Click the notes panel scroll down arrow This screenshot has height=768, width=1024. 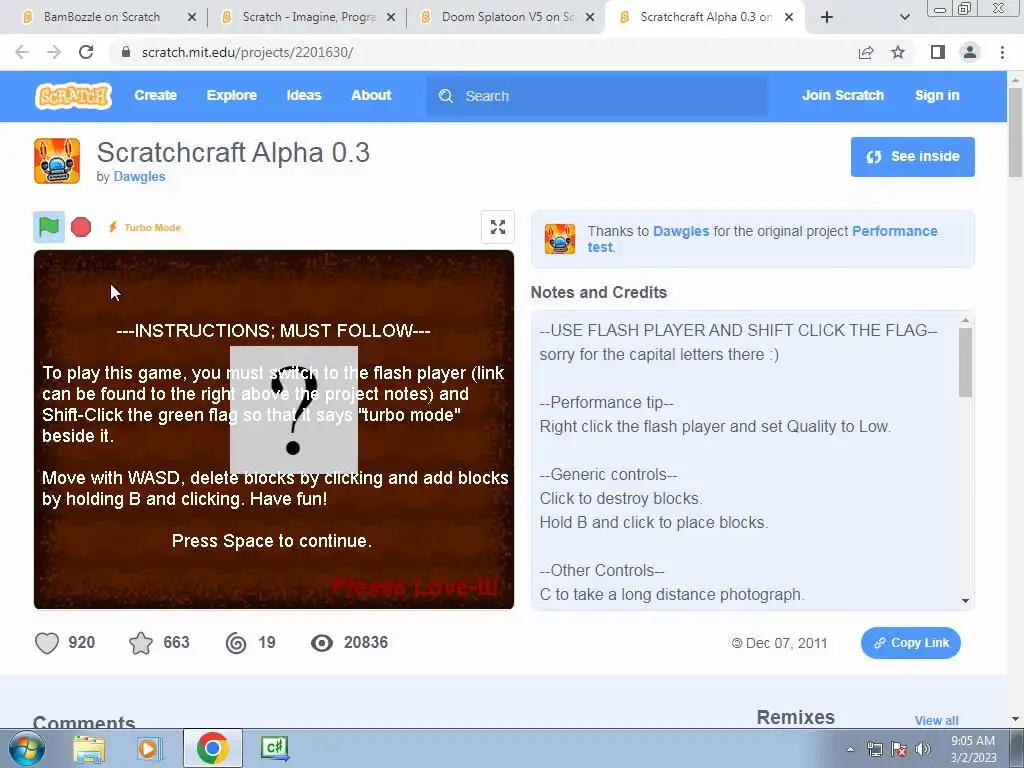pyautogui.click(x=965, y=601)
